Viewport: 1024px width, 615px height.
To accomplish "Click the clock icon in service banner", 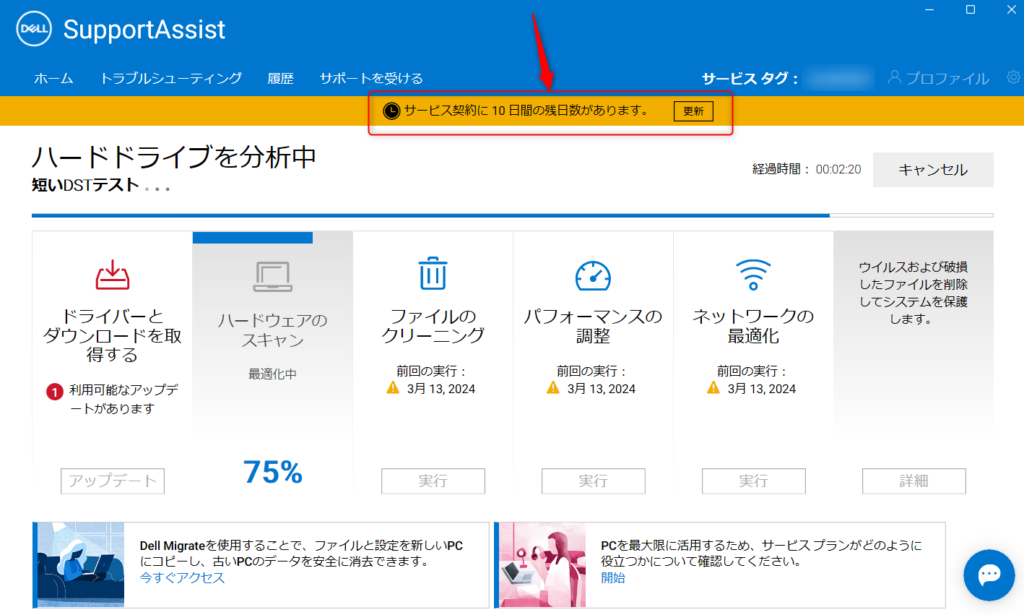I will [391, 111].
